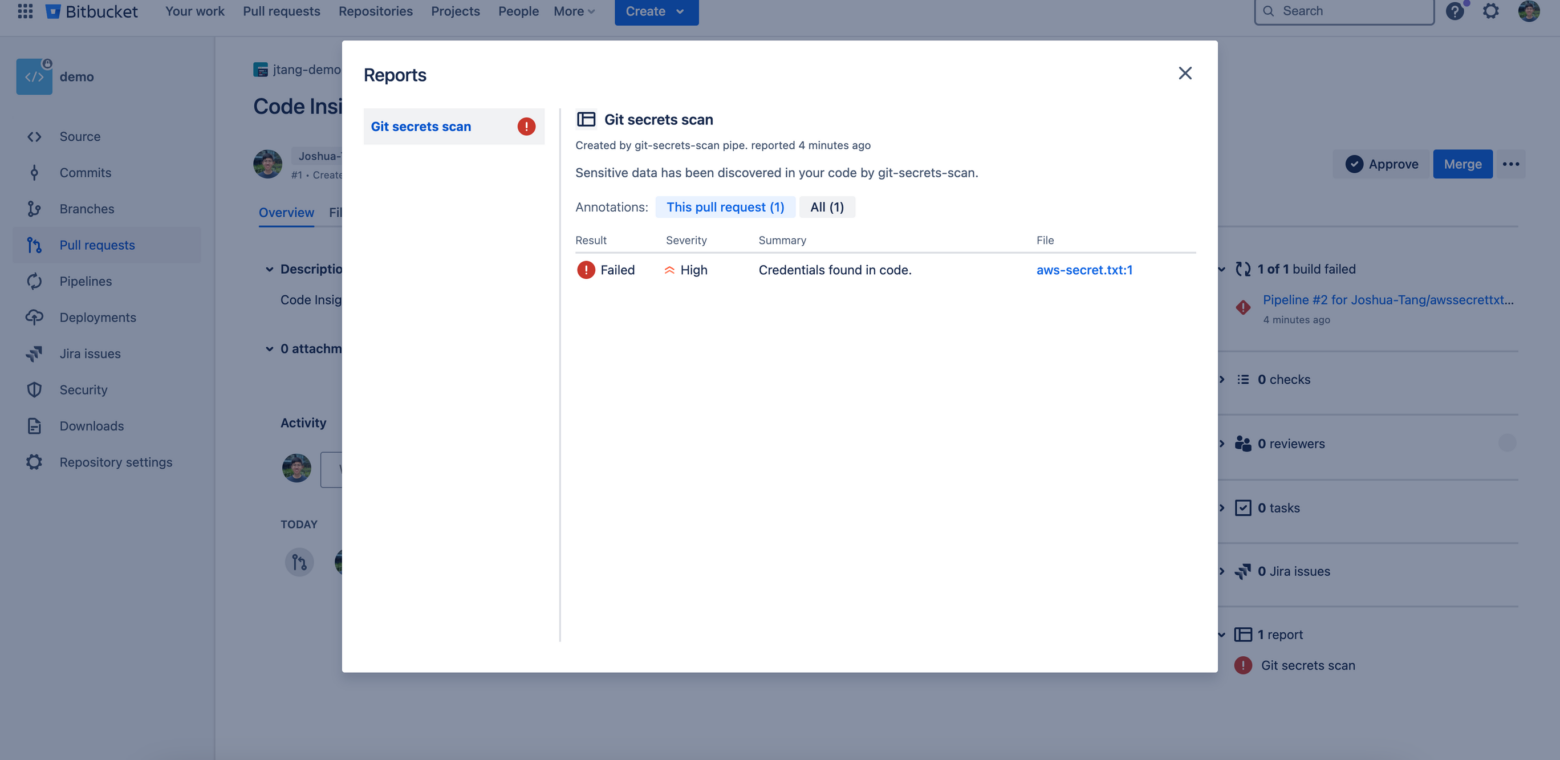1560x760 pixels.
Task: Select the Git secrets scan report tab
Action: coord(454,126)
